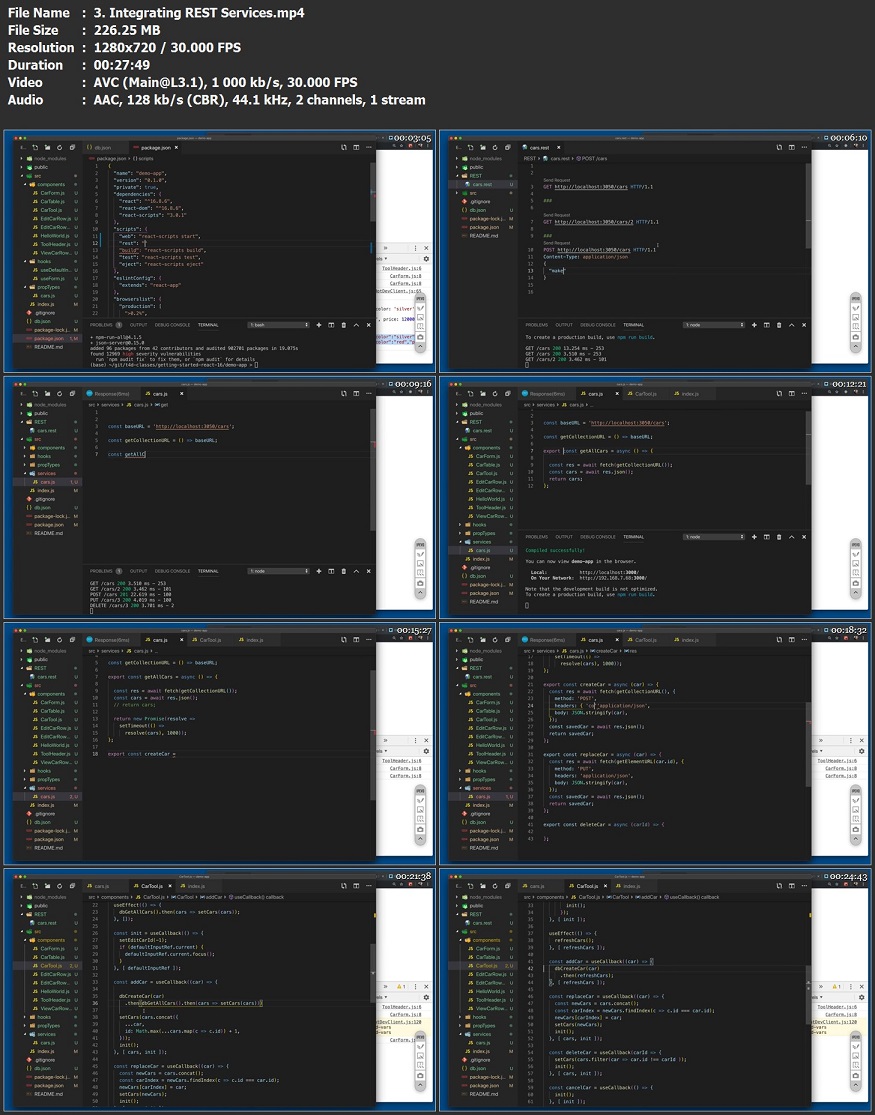Screen dimensions: 875x1115
Task: Click the New Terminal plus icon in the 00:09:16 frame
Action: pyautogui.click(x=319, y=571)
